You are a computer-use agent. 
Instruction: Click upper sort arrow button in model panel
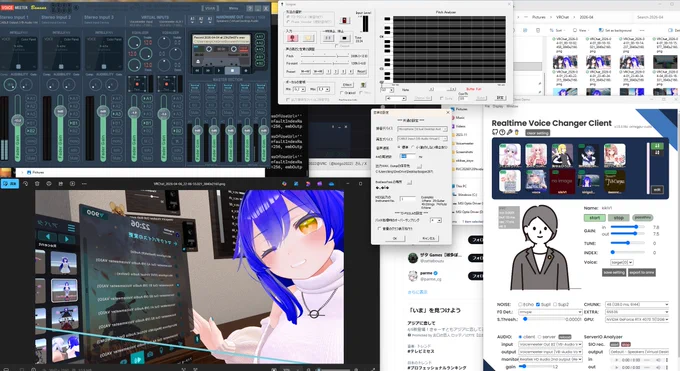point(657,146)
